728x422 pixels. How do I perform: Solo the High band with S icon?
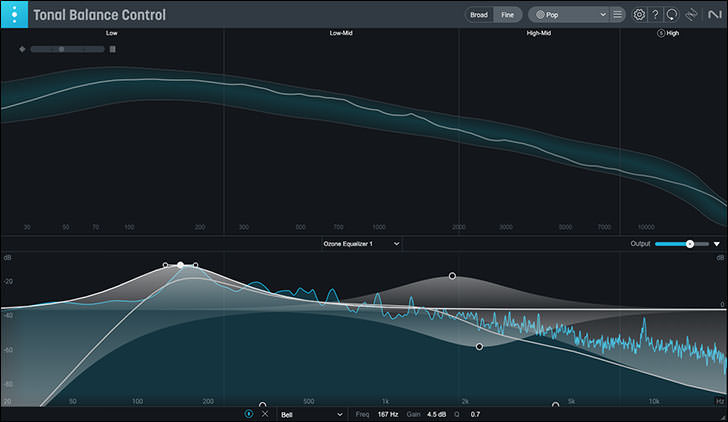[x=661, y=33]
